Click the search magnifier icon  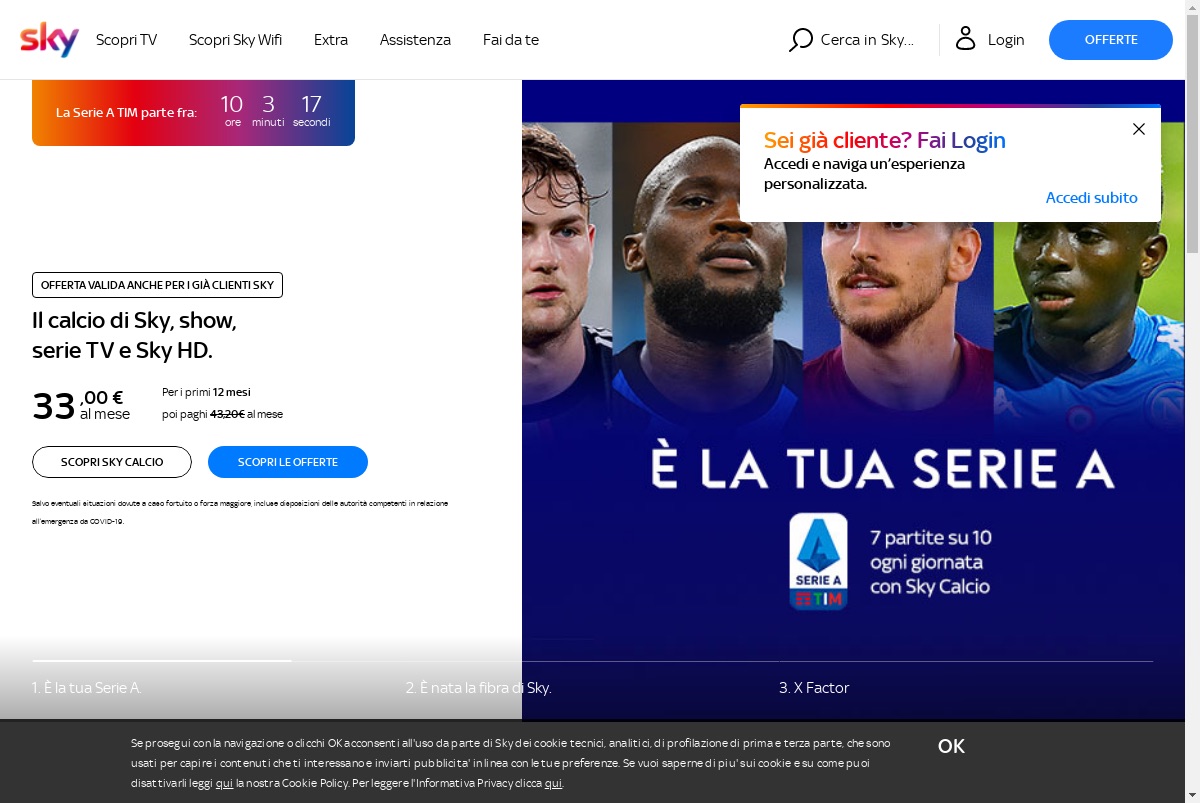800,40
